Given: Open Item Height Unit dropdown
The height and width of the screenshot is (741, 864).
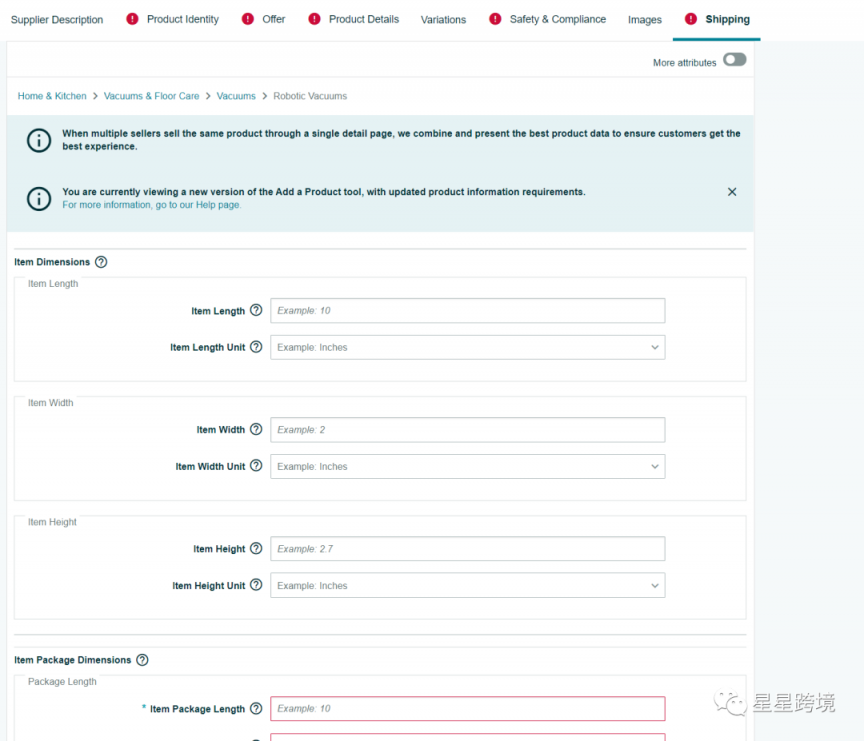Looking at the screenshot, I should click(x=467, y=585).
